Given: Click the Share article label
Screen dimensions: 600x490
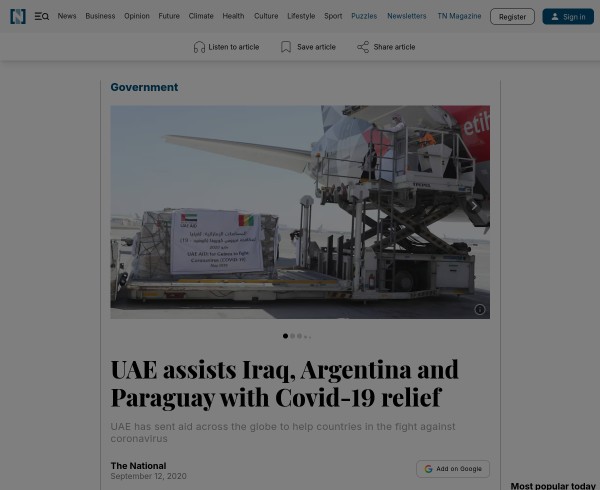Looking at the screenshot, I should pos(394,47).
